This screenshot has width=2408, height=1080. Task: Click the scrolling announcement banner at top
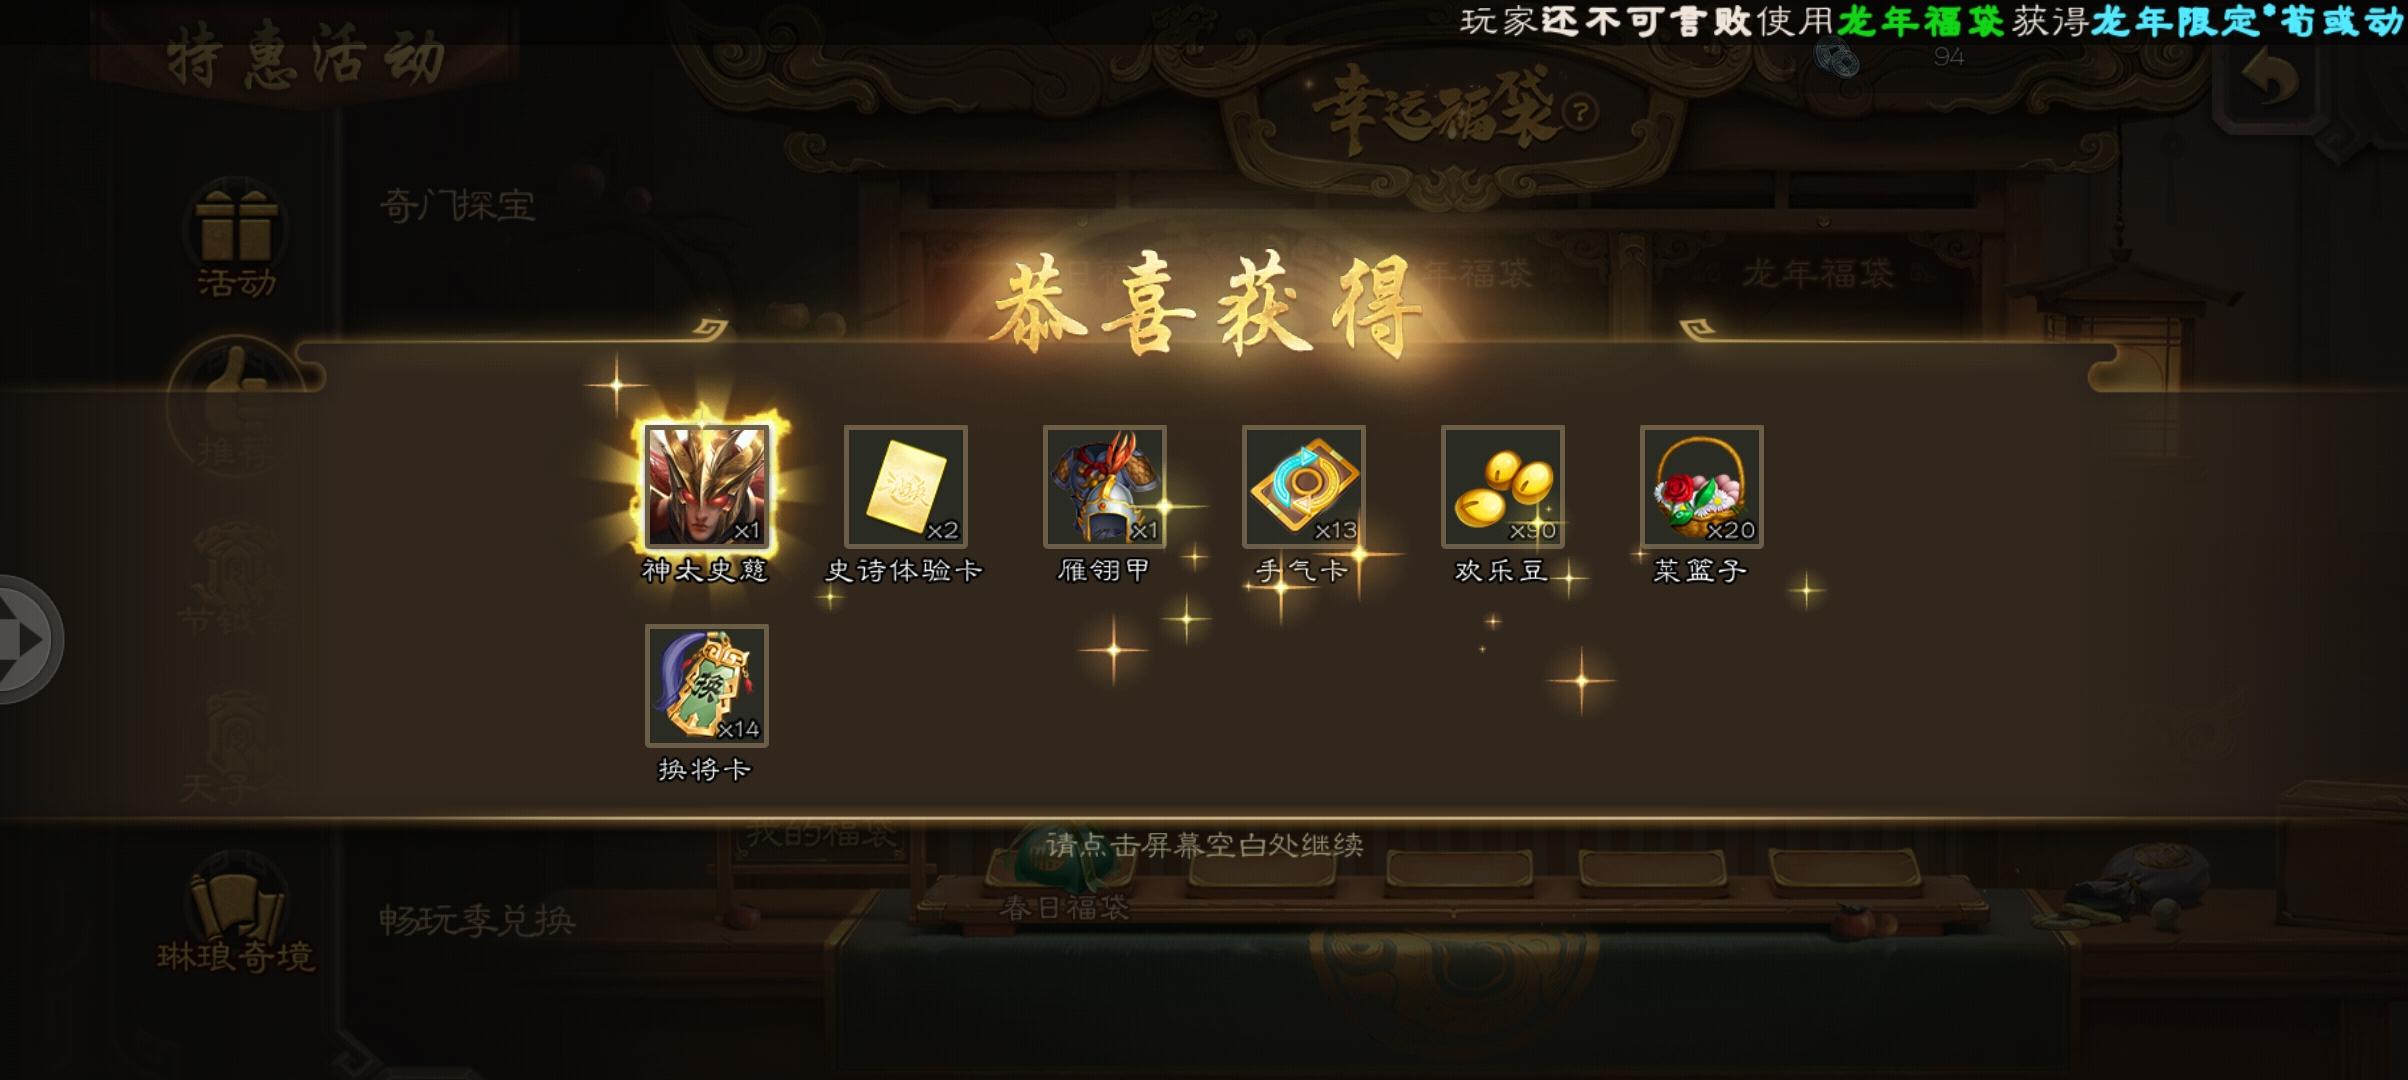click(x=1932, y=21)
